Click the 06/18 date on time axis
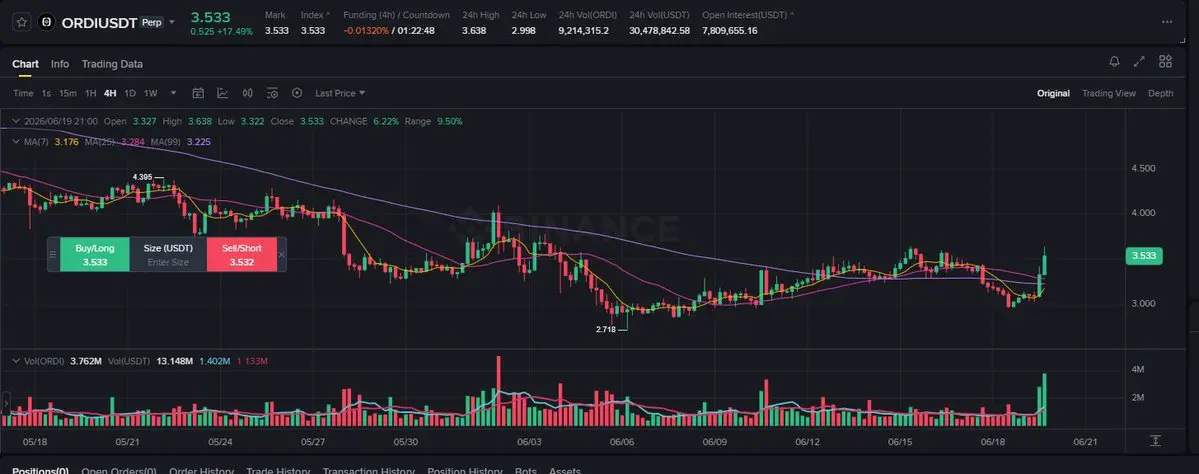This screenshot has height=474, width=1199. (992, 442)
